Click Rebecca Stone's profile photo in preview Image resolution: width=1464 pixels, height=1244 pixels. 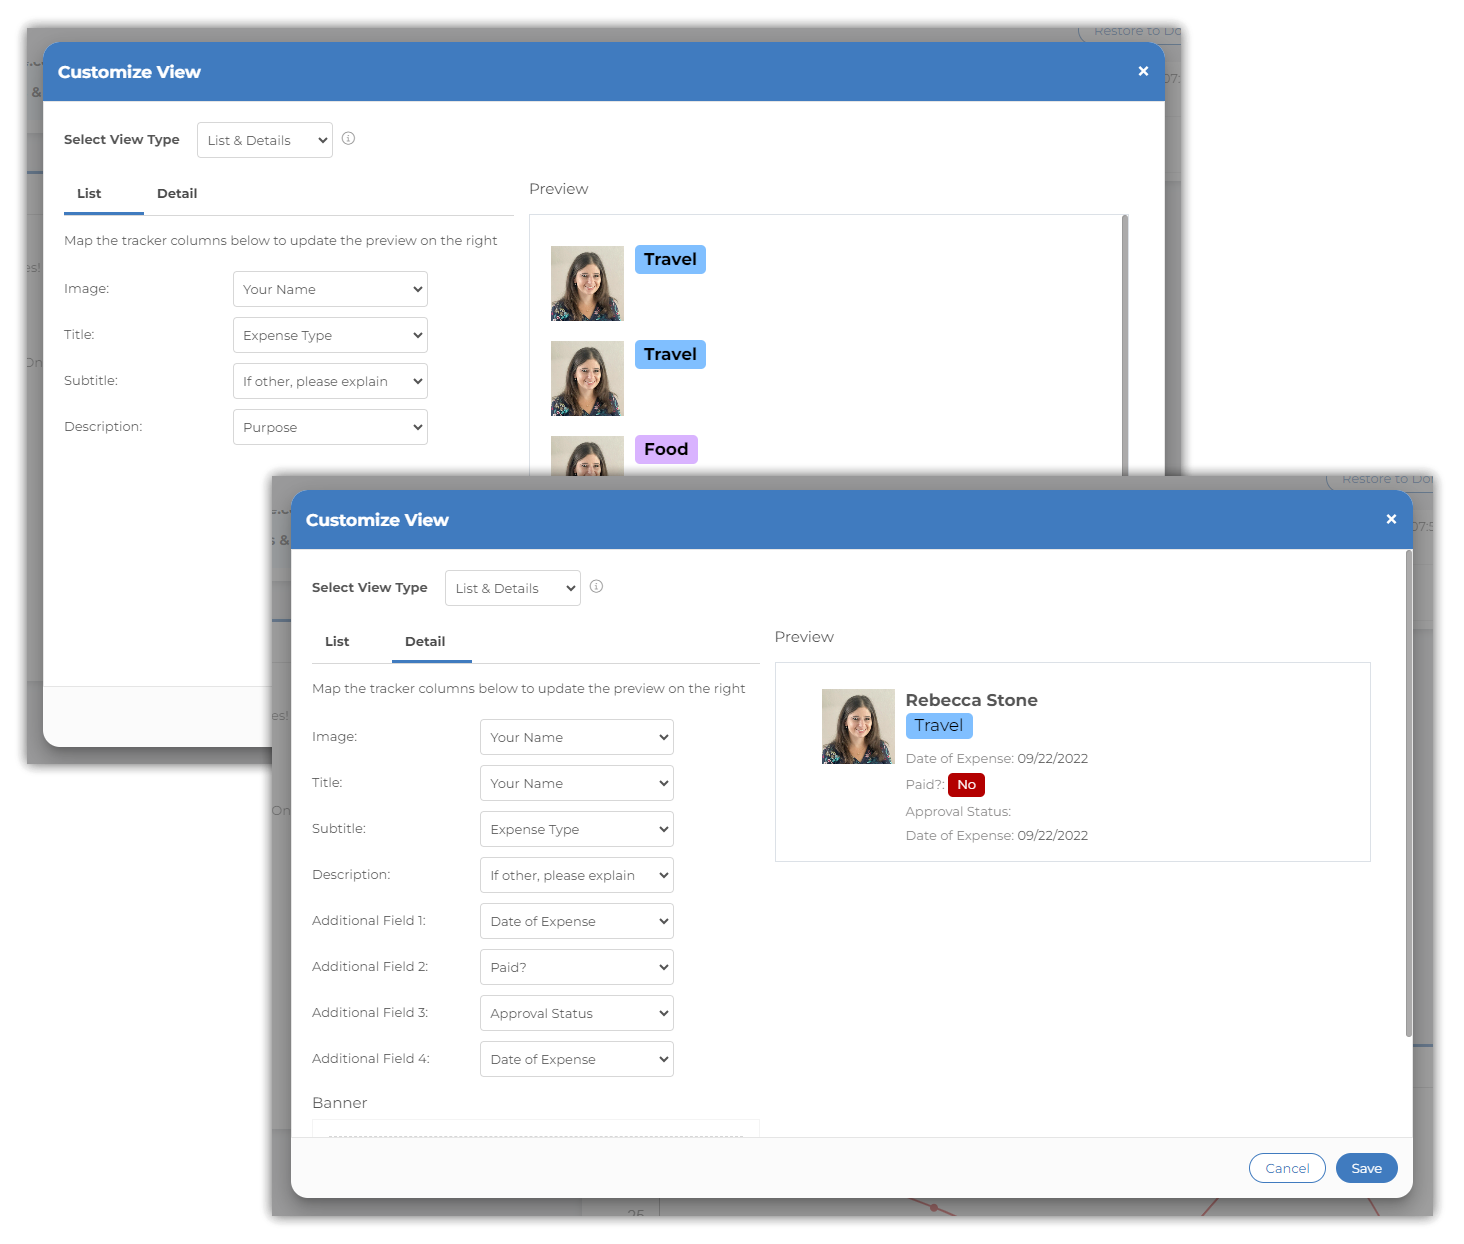tap(858, 726)
